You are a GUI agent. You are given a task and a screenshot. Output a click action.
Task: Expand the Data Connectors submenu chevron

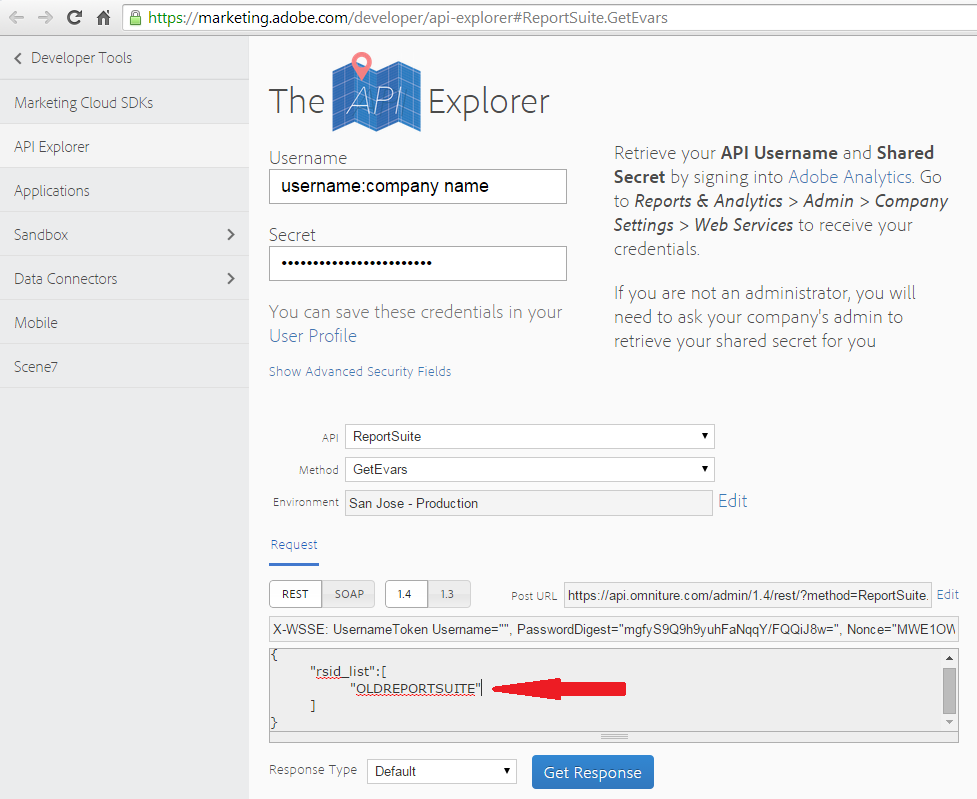[x=231, y=278]
